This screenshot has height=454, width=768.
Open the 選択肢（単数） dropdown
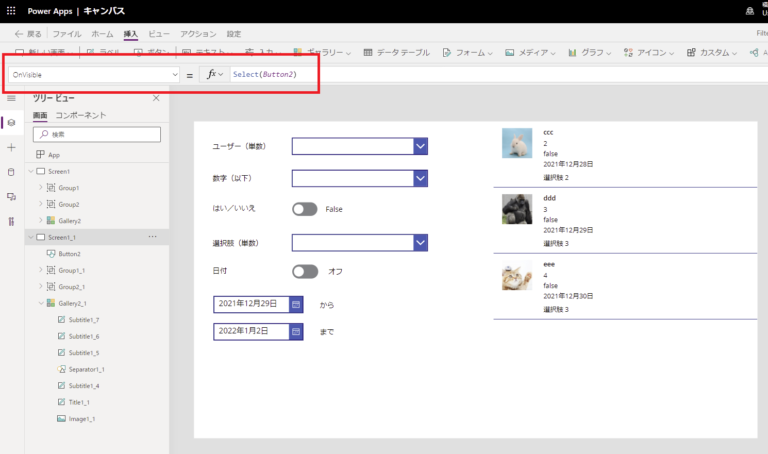[x=420, y=243]
